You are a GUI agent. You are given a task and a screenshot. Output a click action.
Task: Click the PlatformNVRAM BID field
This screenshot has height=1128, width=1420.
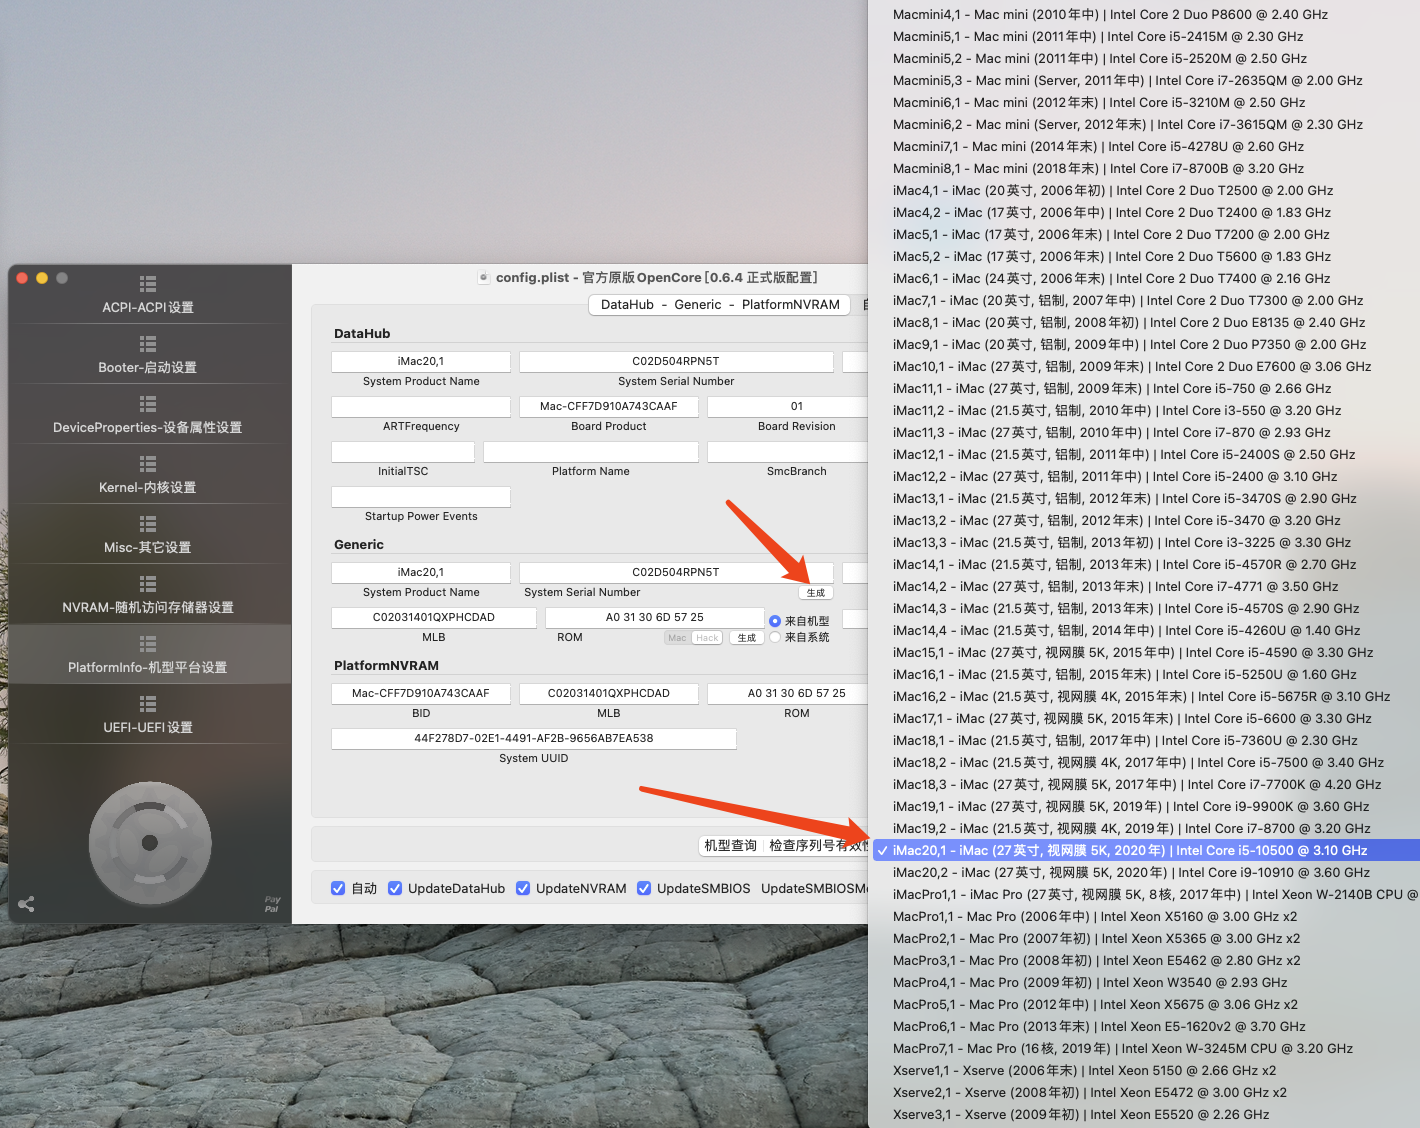(421, 693)
